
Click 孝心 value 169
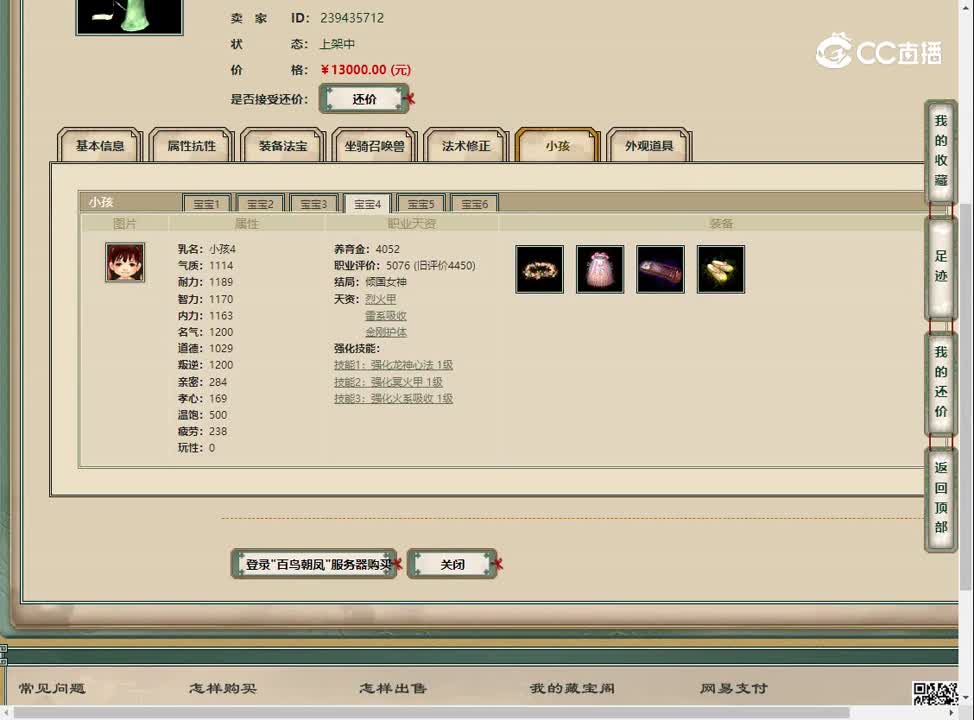coord(218,398)
